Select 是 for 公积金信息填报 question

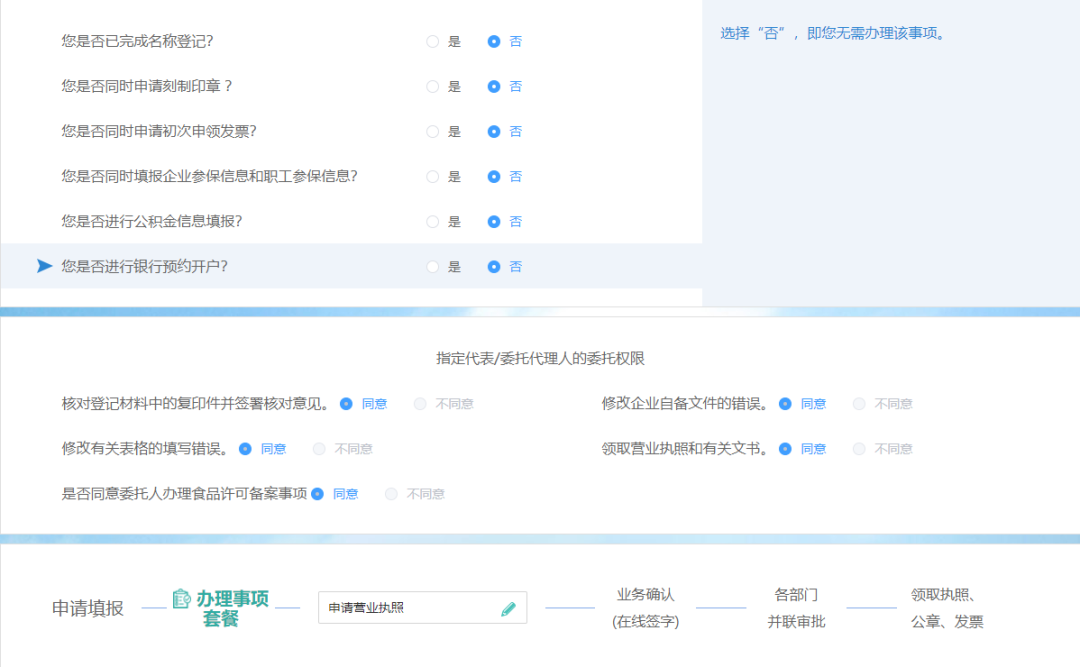tap(431, 221)
